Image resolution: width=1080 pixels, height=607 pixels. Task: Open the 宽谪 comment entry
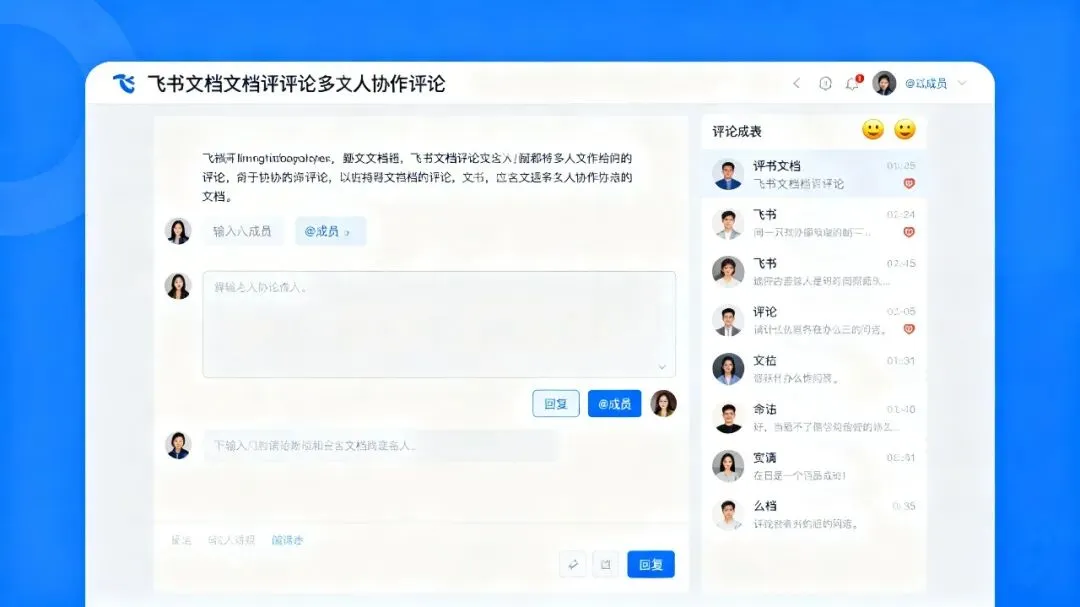tap(813, 466)
